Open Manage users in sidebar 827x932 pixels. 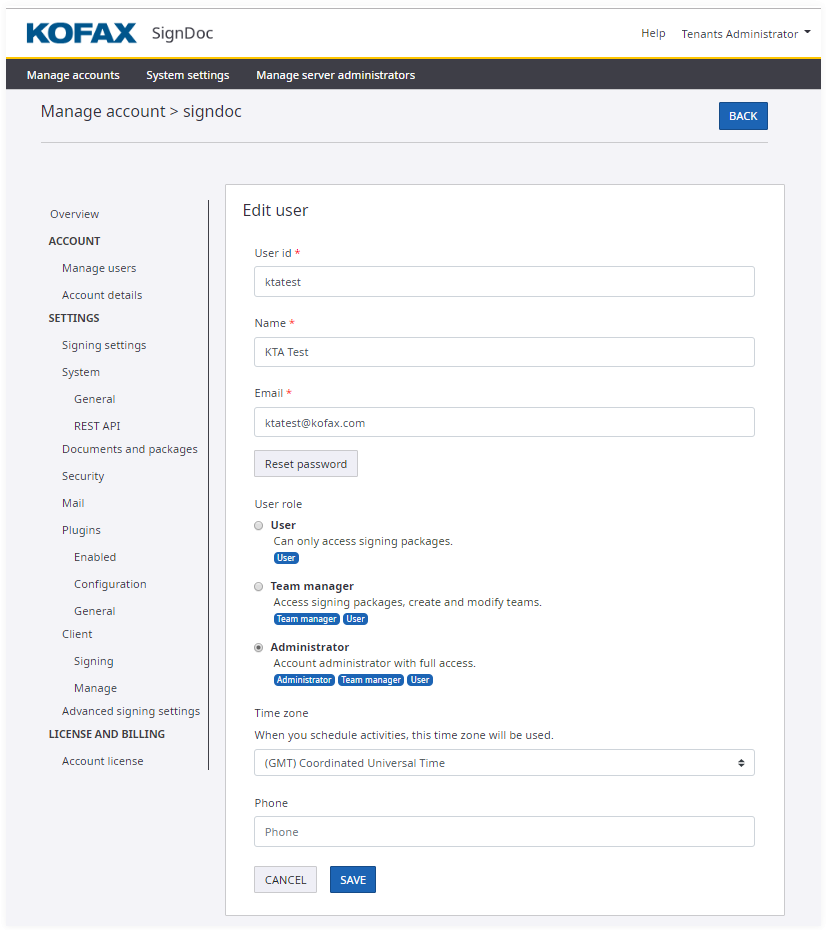[99, 268]
